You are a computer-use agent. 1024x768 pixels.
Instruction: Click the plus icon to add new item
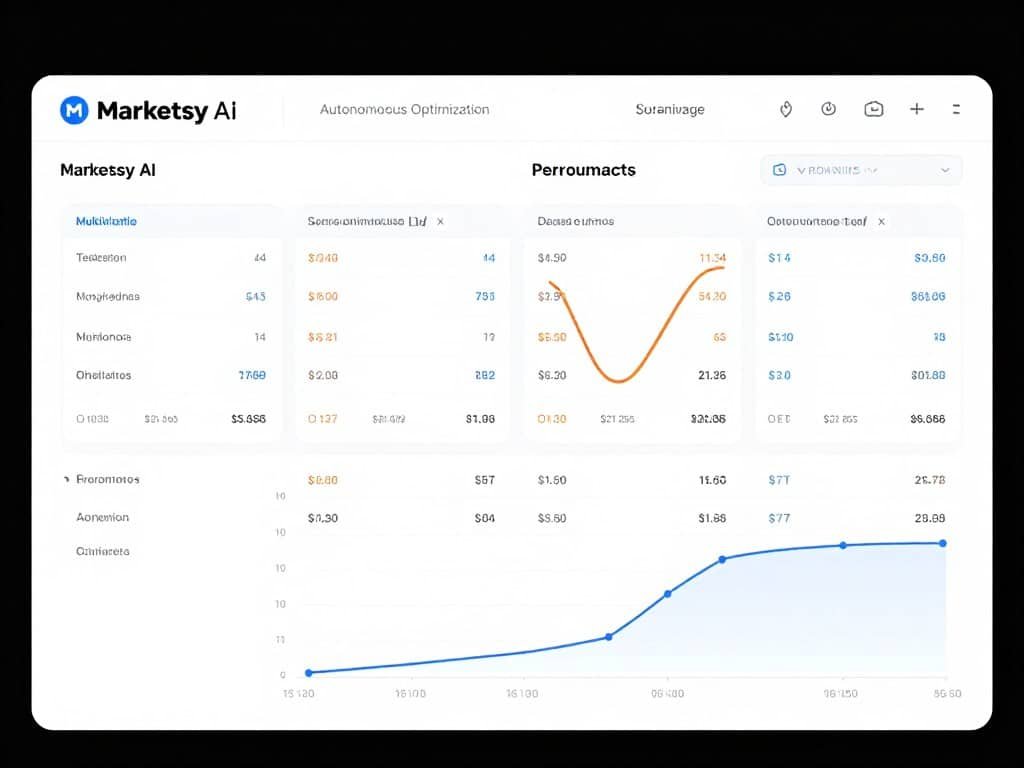(x=916, y=109)
